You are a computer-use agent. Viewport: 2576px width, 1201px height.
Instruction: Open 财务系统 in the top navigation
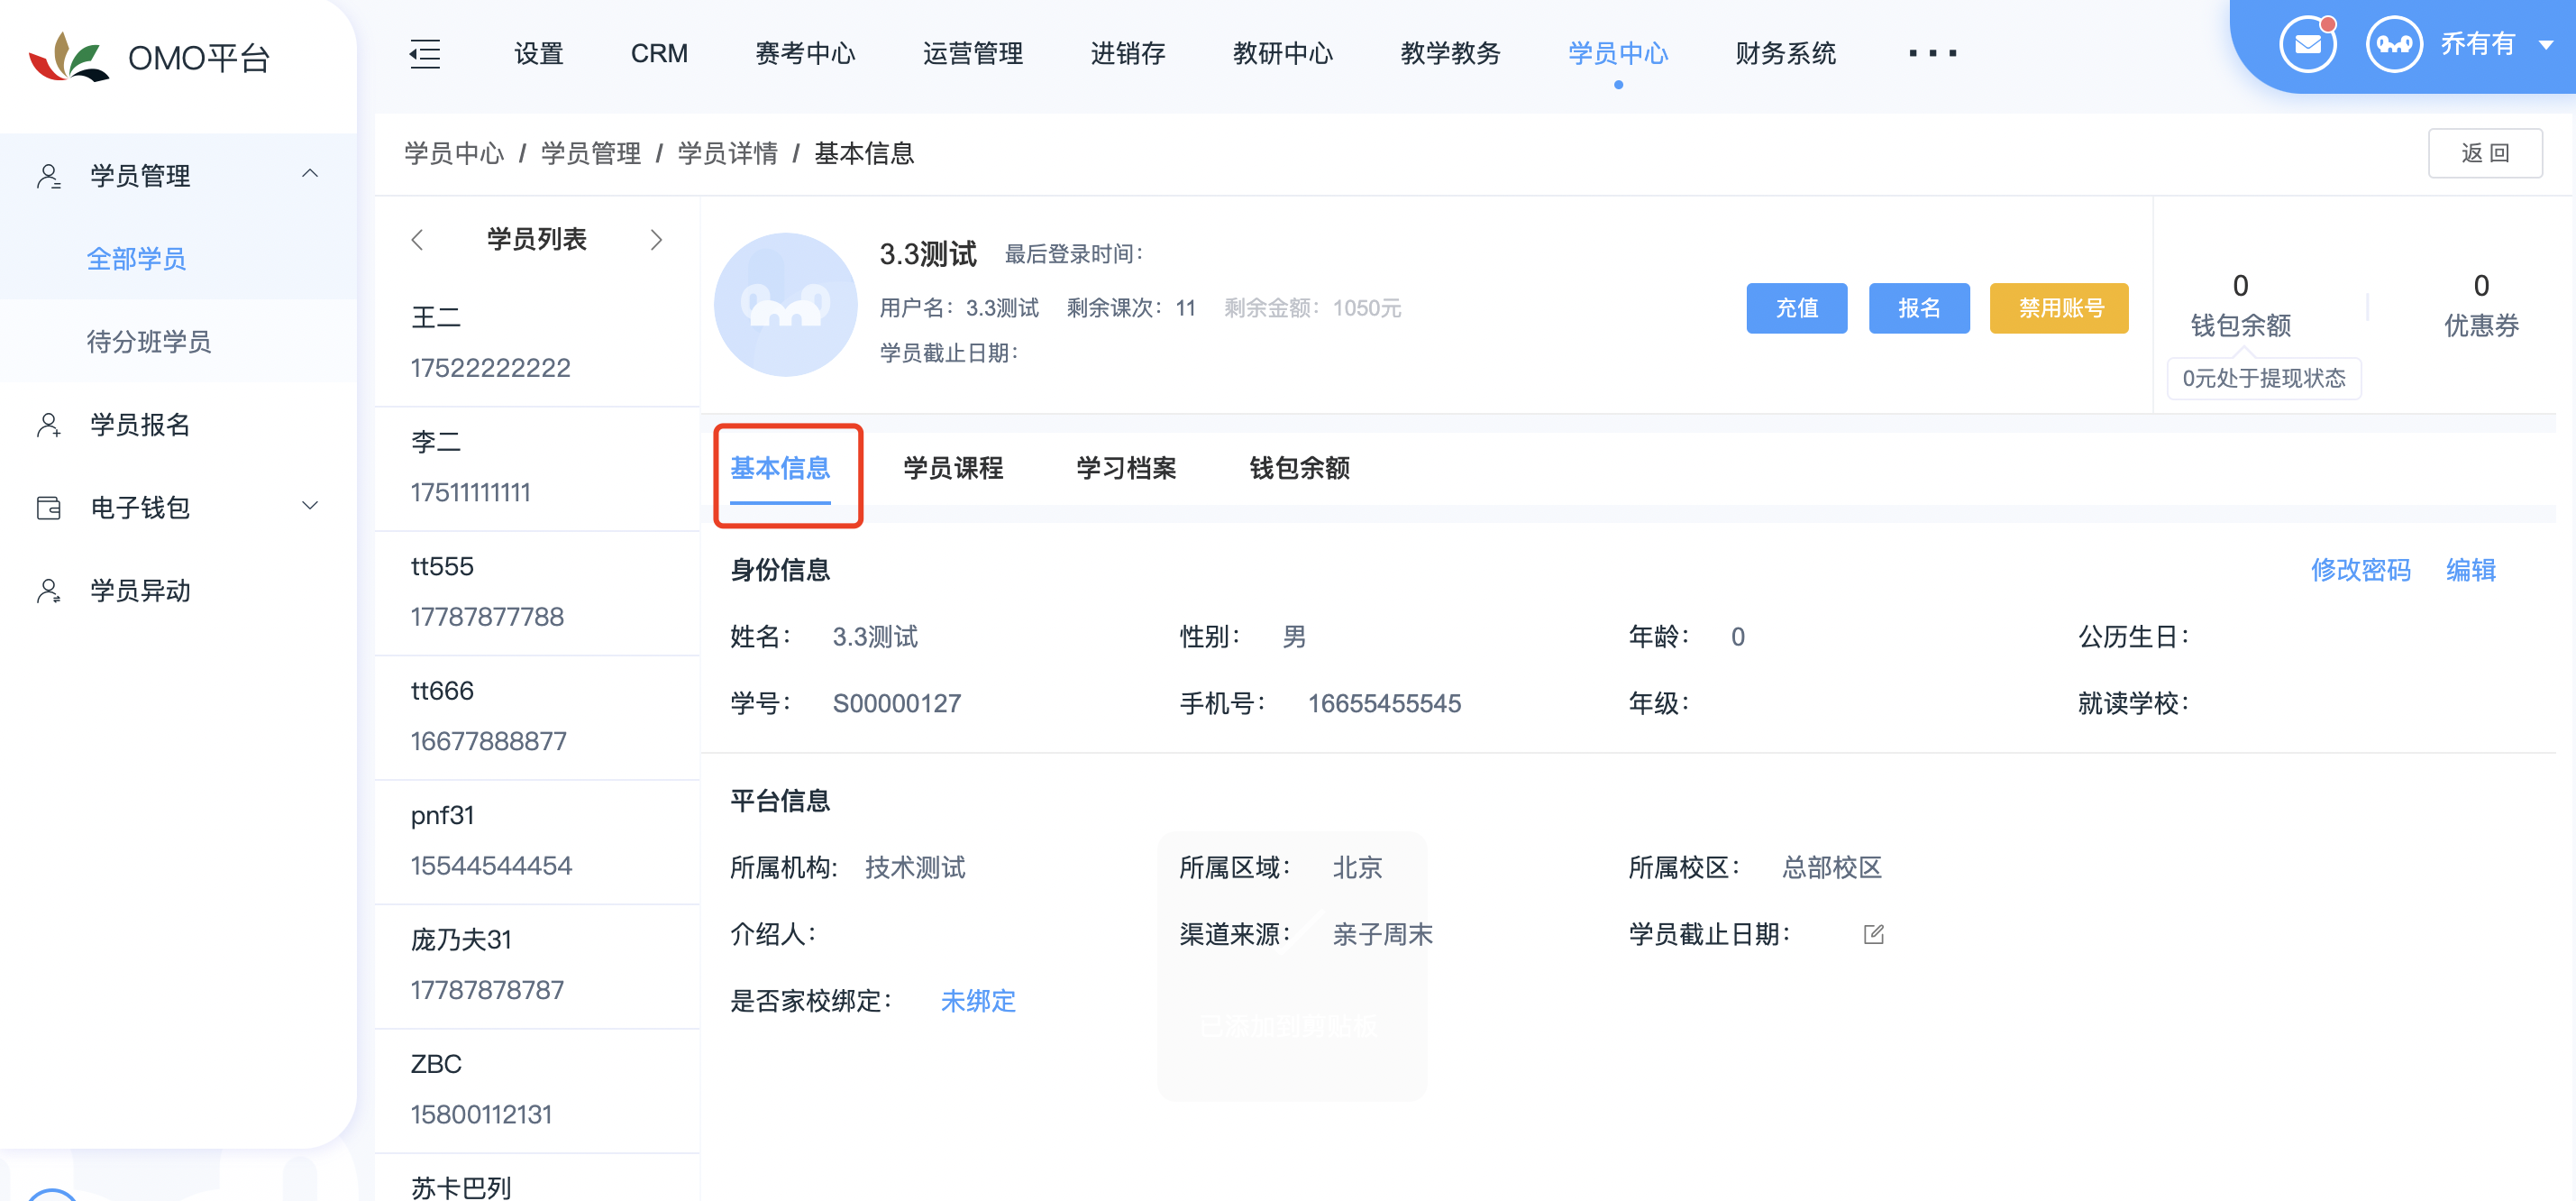(x=1785, y=53)
